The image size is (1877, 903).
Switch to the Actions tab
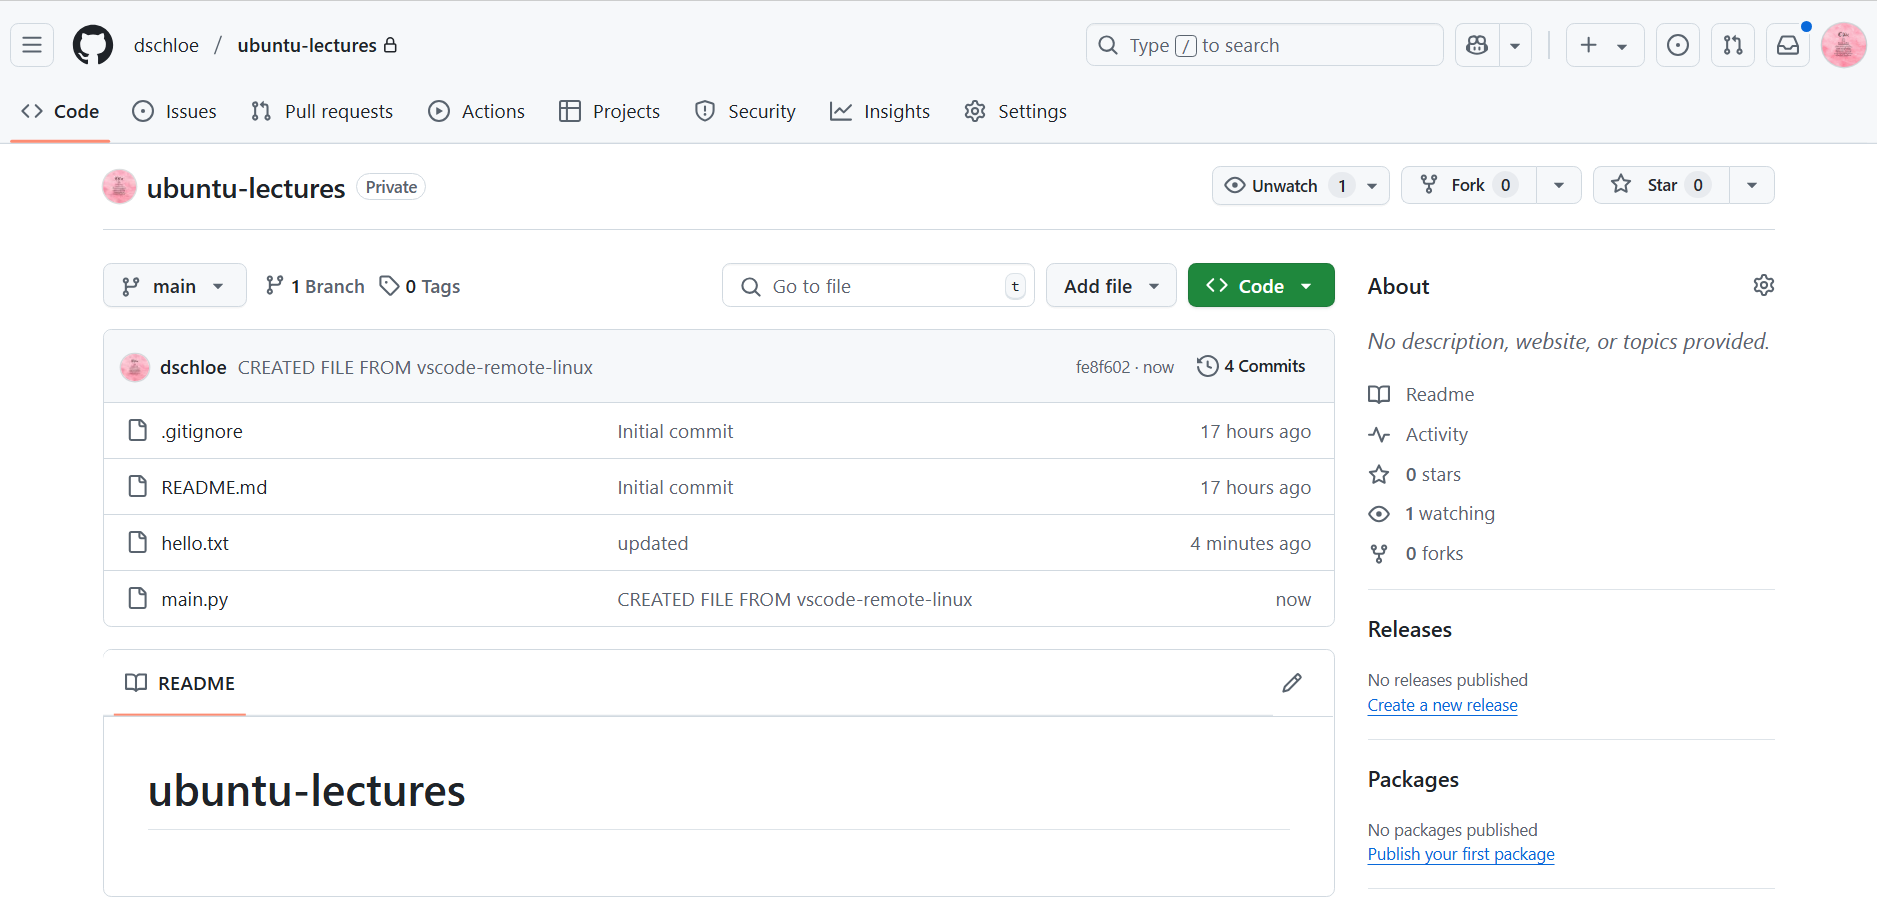pyautogui.click(x=476, y=111)
